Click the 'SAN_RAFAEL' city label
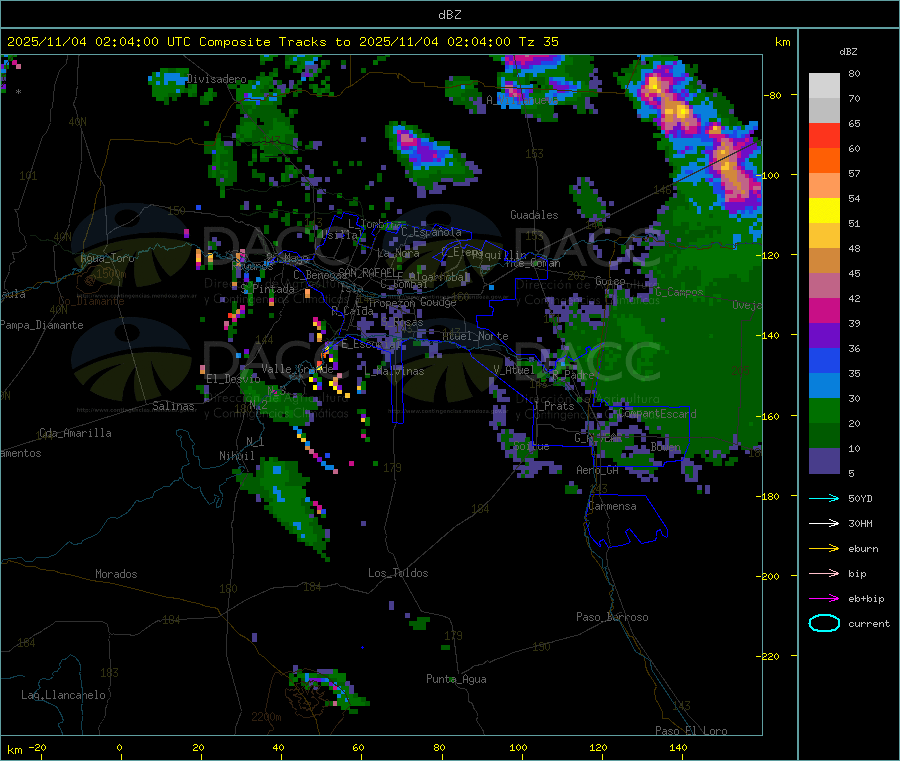 (367, 272)
